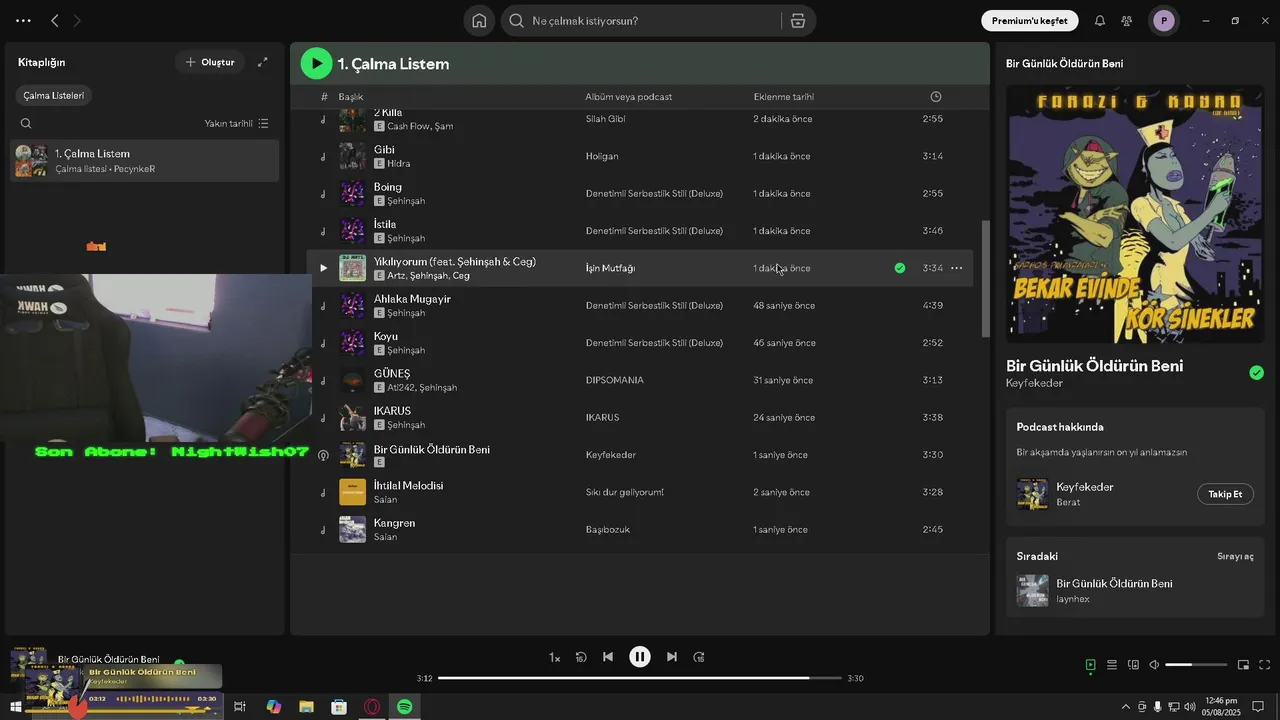Toggle the saved checkmark in now-playing panel
The width and height of the screenshot is (1280, 720).
coord(1256,373)
